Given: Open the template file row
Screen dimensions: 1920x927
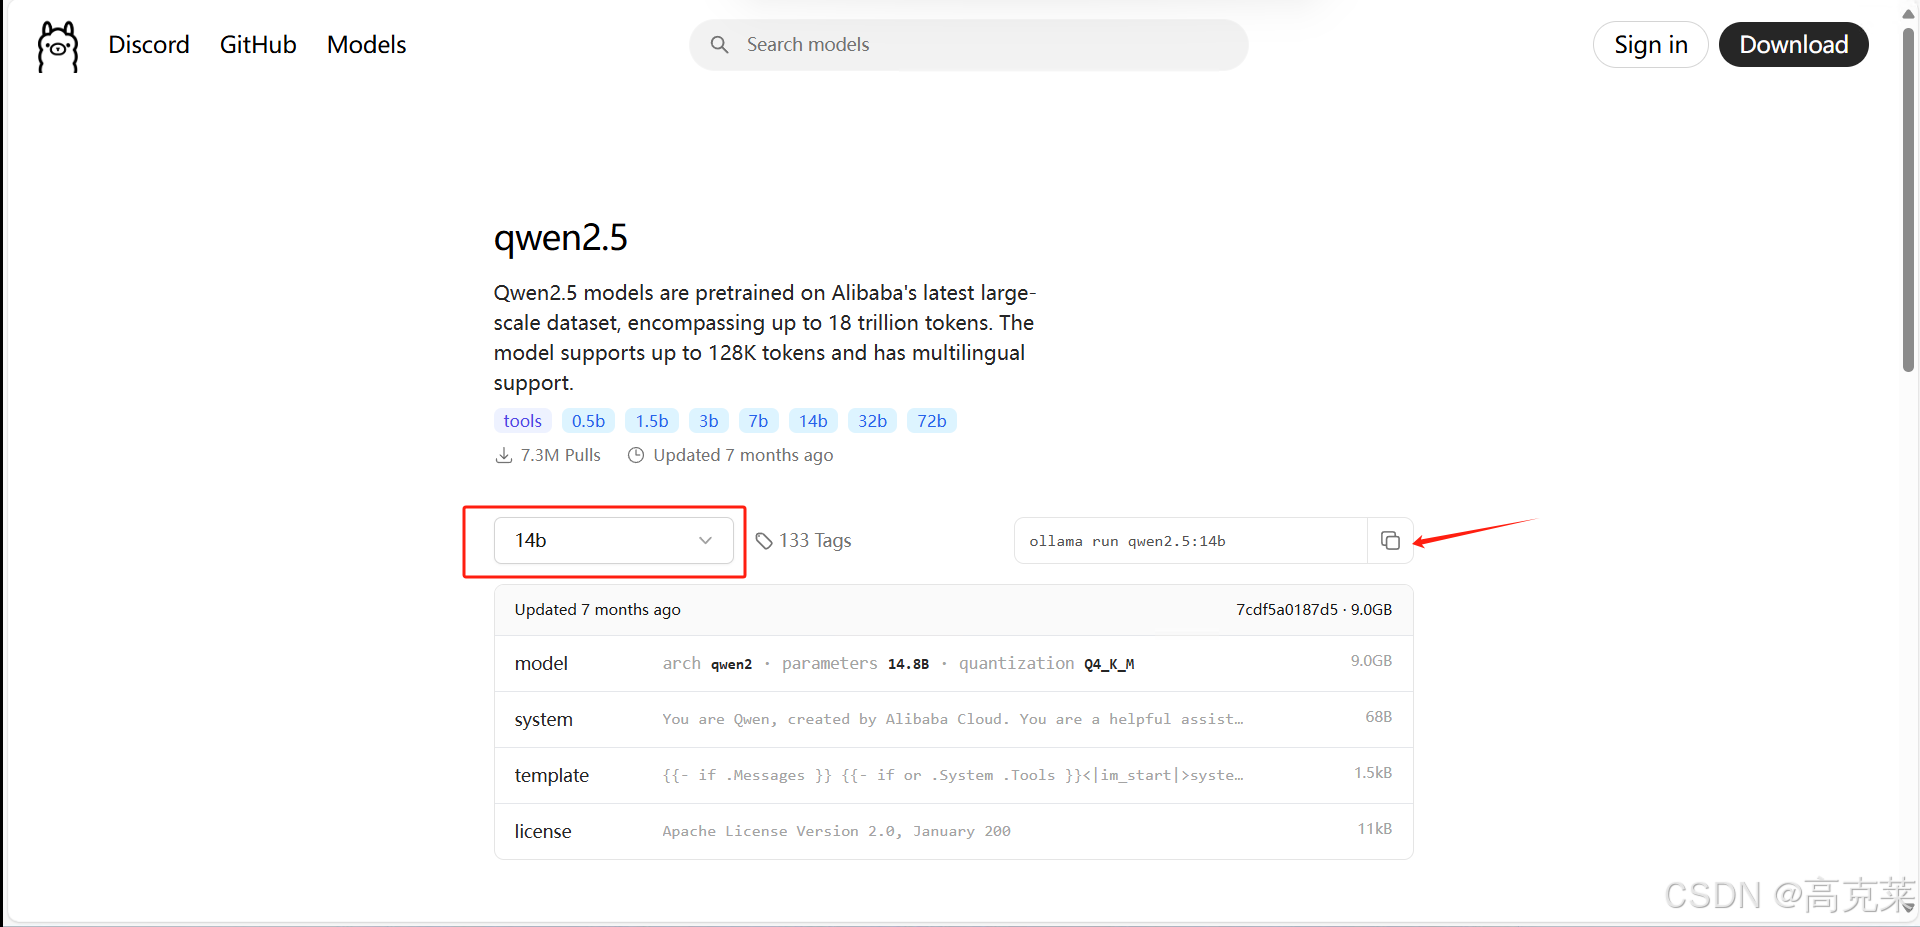Looking at the screenshot, I should (953, 776).
